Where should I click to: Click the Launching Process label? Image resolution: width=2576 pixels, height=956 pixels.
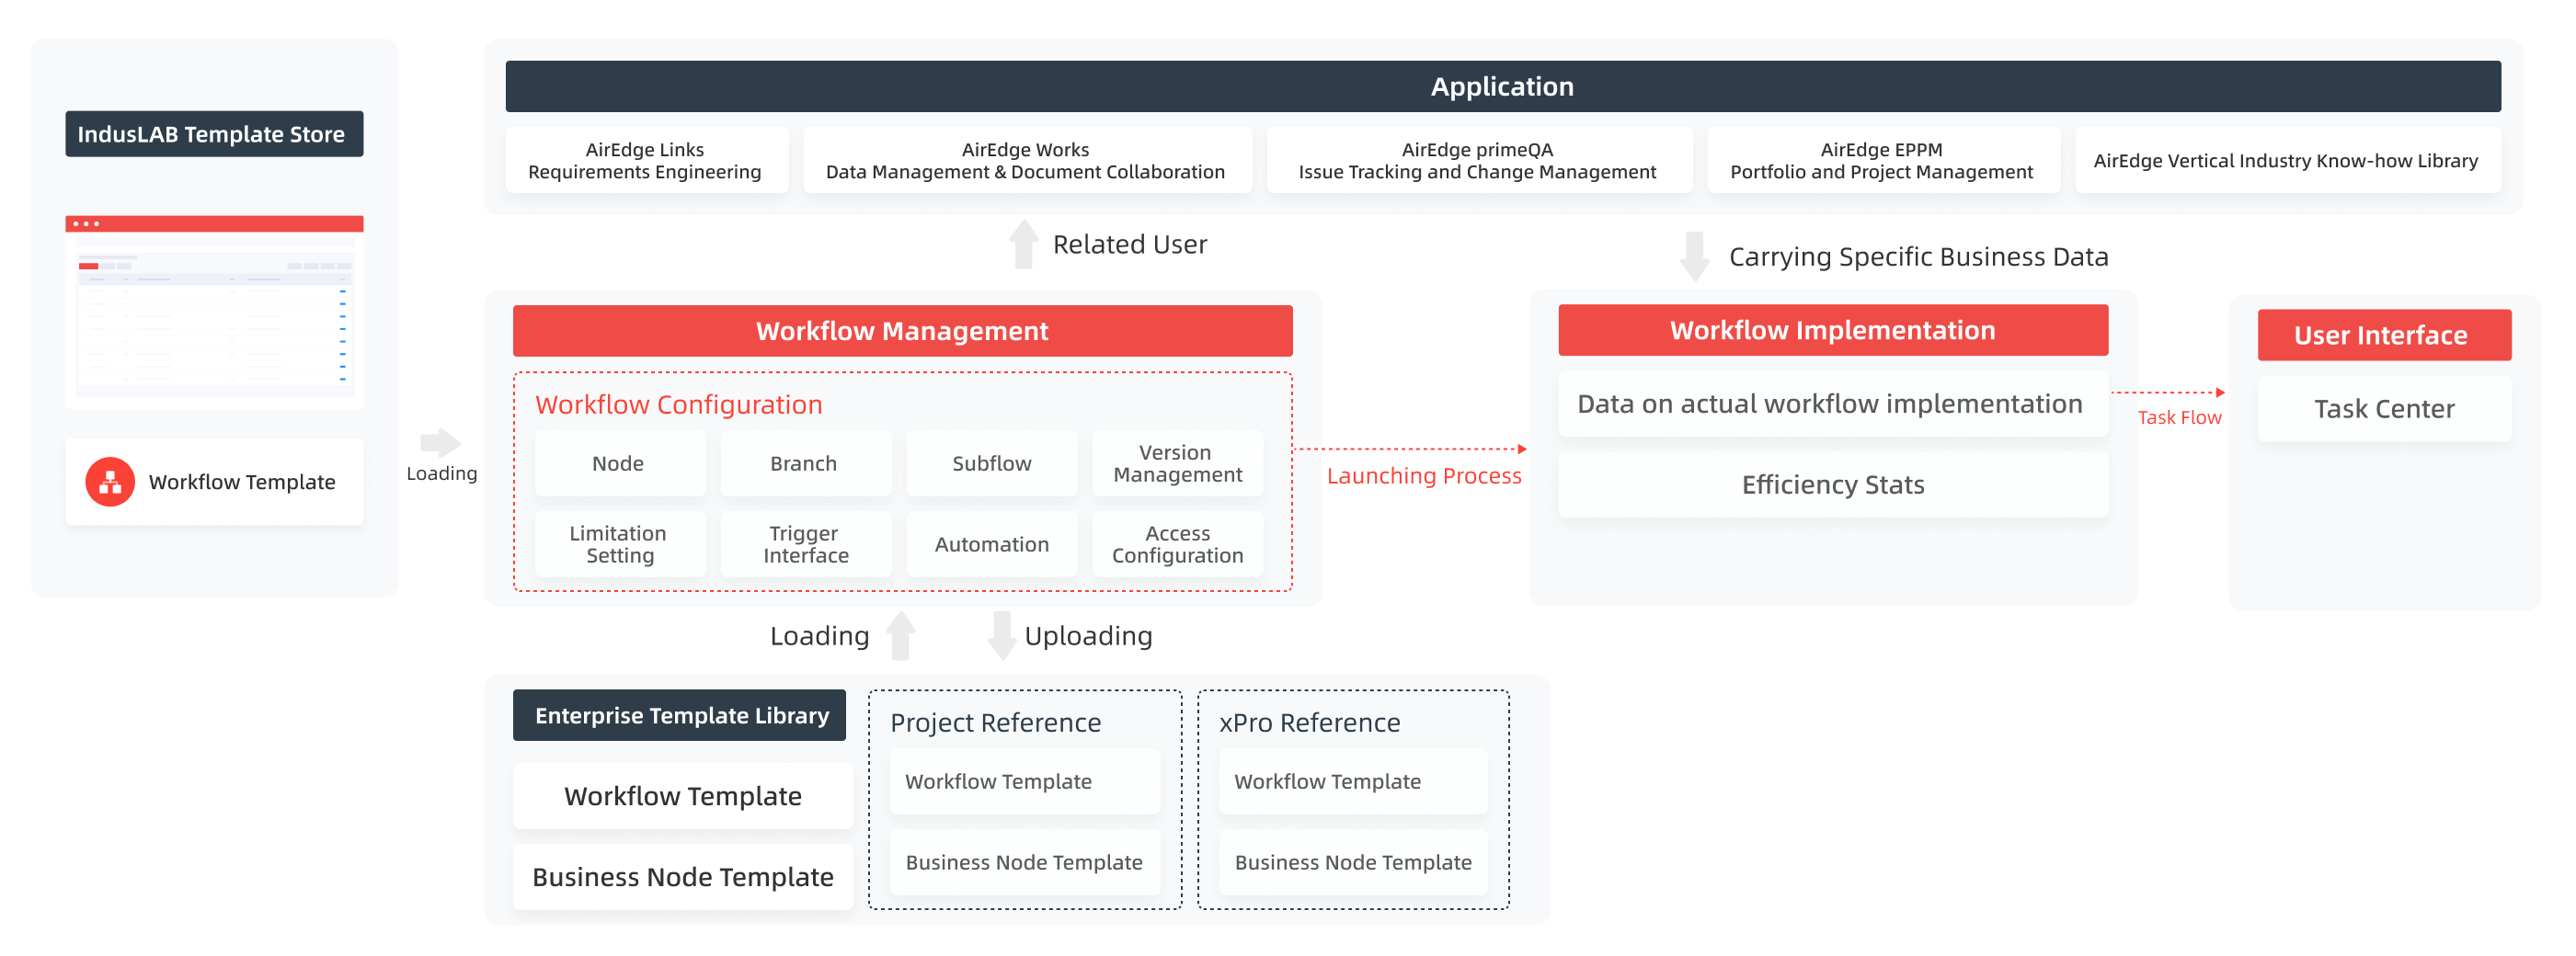pyautogui.click(x=1424, y=476)
